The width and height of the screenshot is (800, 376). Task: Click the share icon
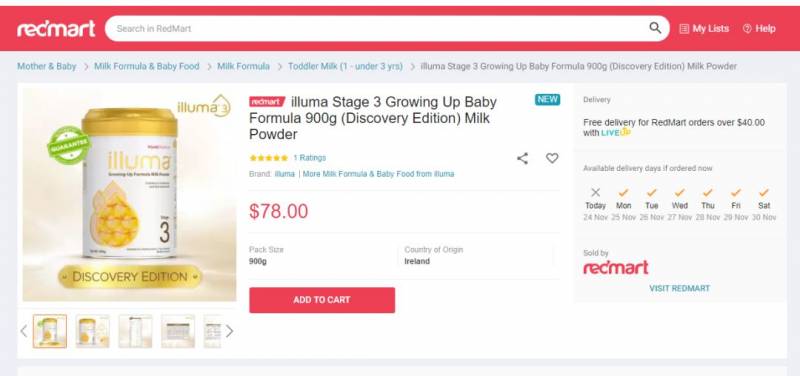coord(522,158)
